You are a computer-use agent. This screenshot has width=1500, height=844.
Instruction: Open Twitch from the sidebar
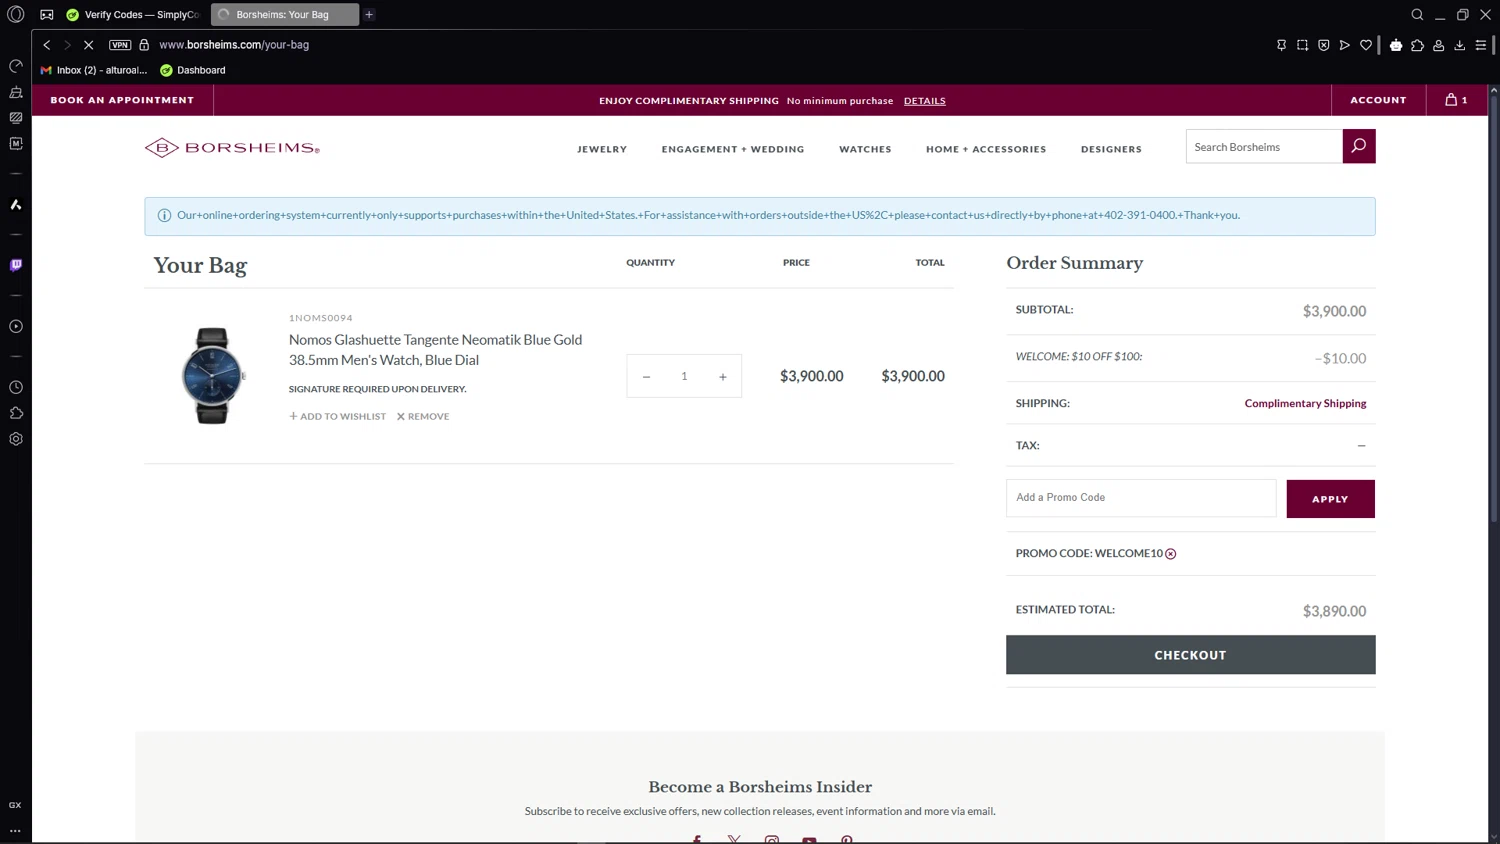tap(16, 265)
